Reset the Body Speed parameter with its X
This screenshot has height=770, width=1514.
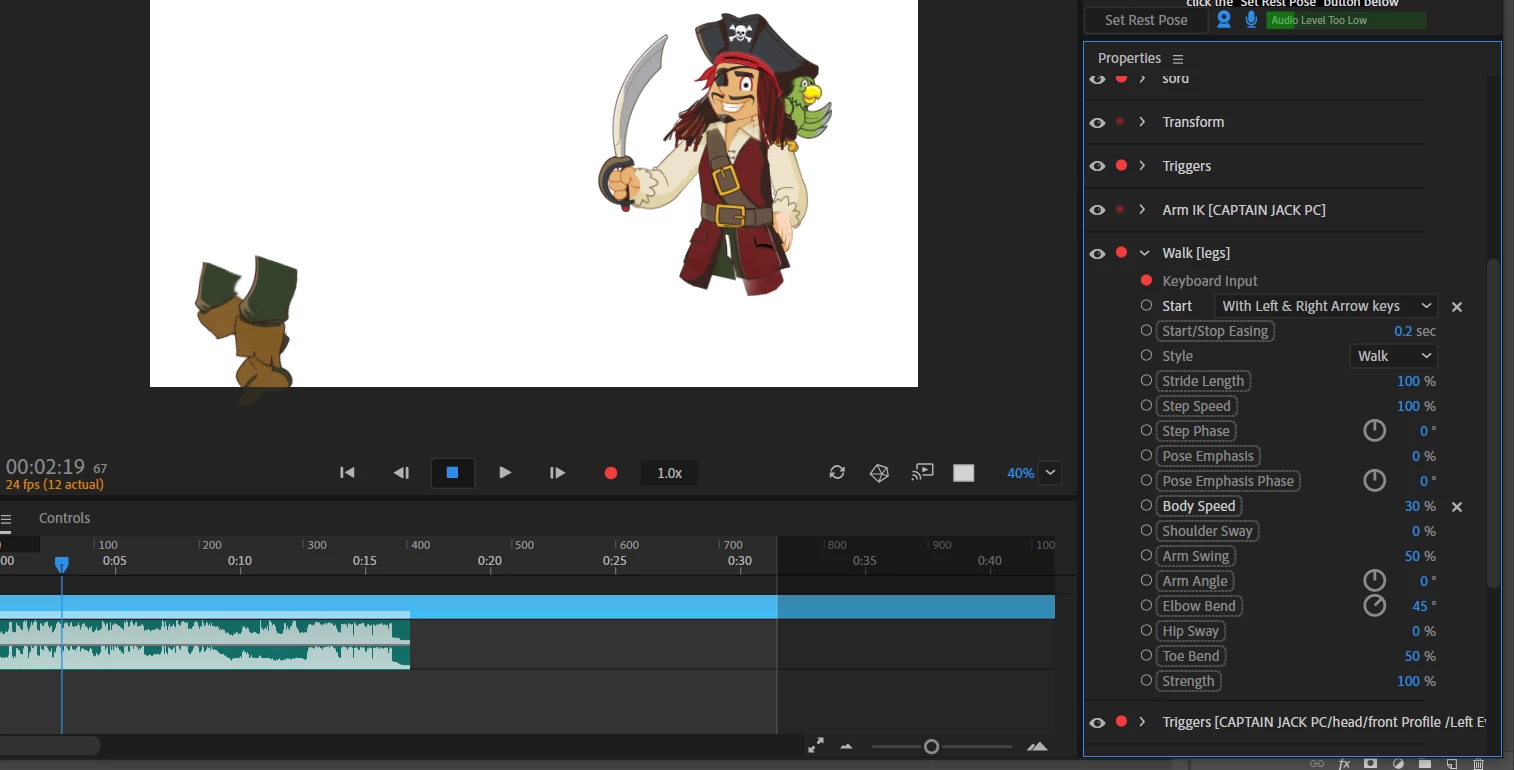pyautogui.click(x=1457, y=507)
